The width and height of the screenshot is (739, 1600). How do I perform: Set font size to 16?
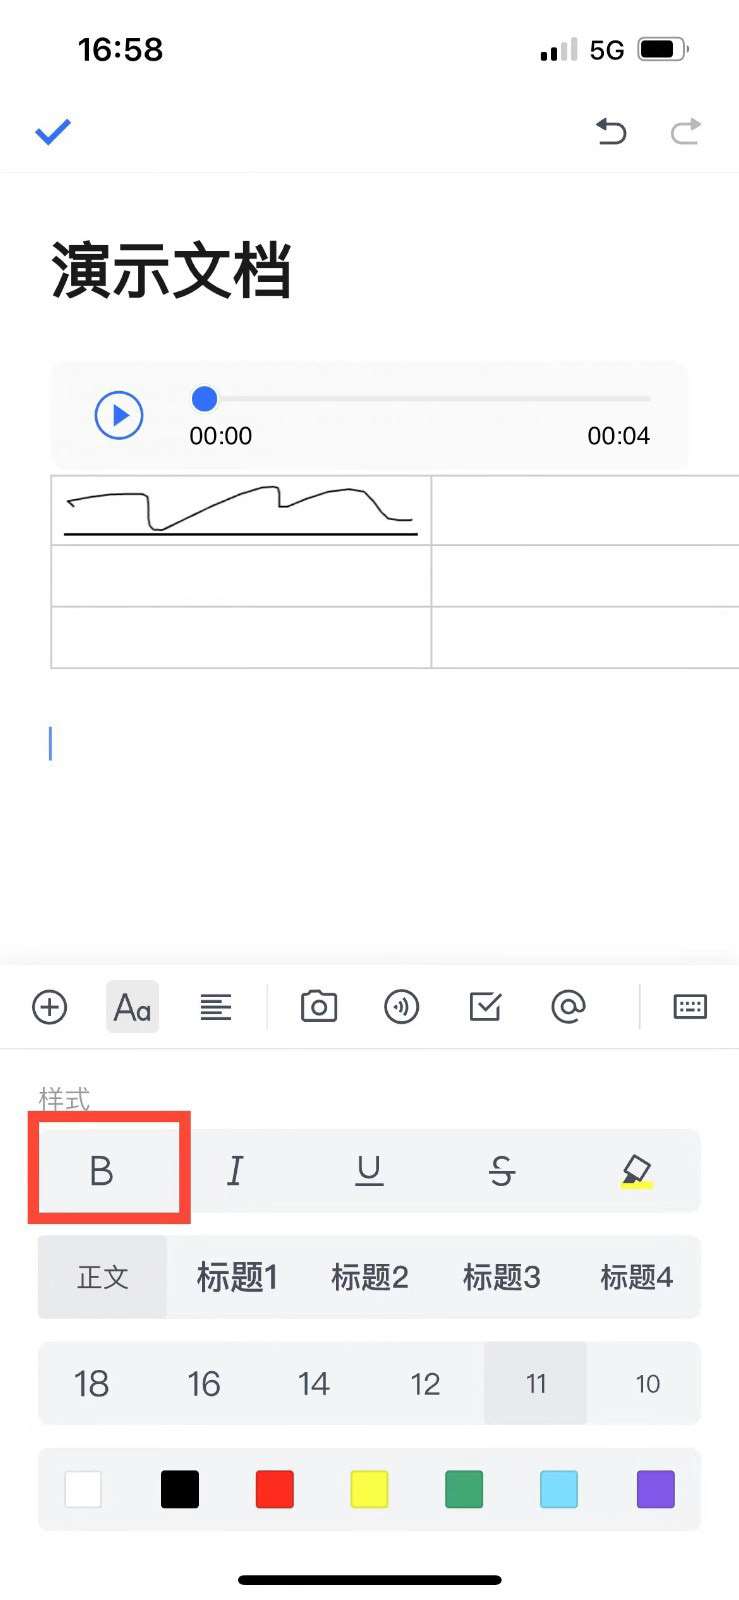click(x=204, y=1384)
